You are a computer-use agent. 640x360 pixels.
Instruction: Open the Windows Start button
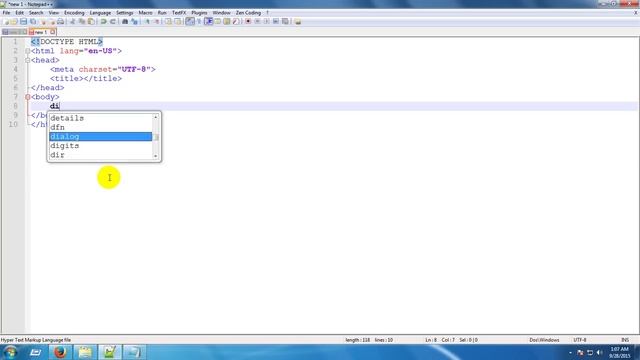(x=10, y=352)
